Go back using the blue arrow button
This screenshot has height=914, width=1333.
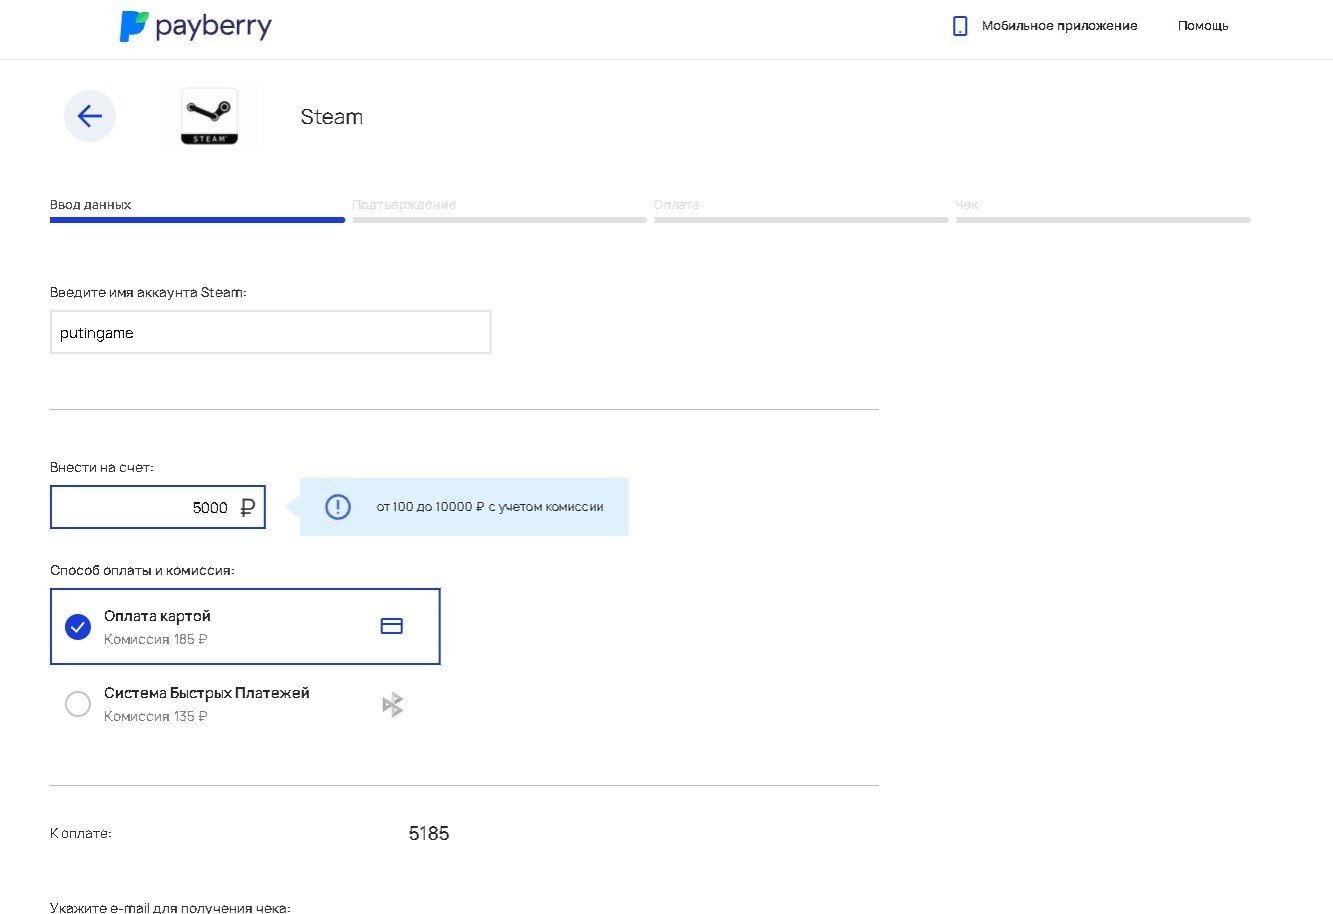pos(90,116)
